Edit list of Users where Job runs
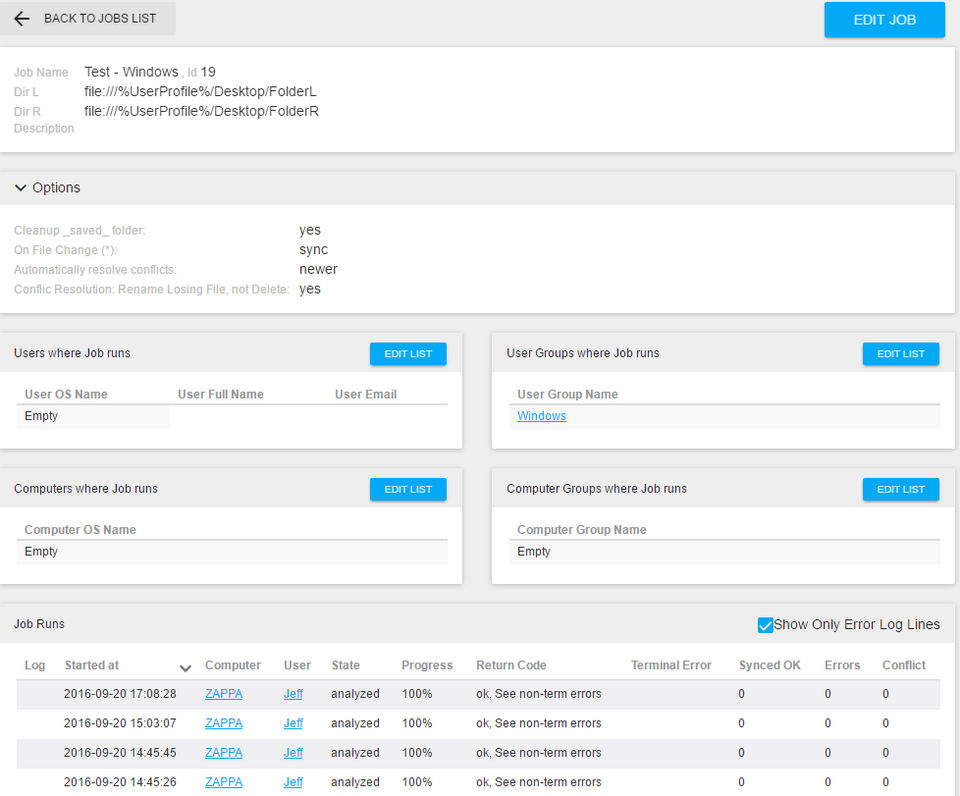960x796 pixels. (x=408, y=354)
